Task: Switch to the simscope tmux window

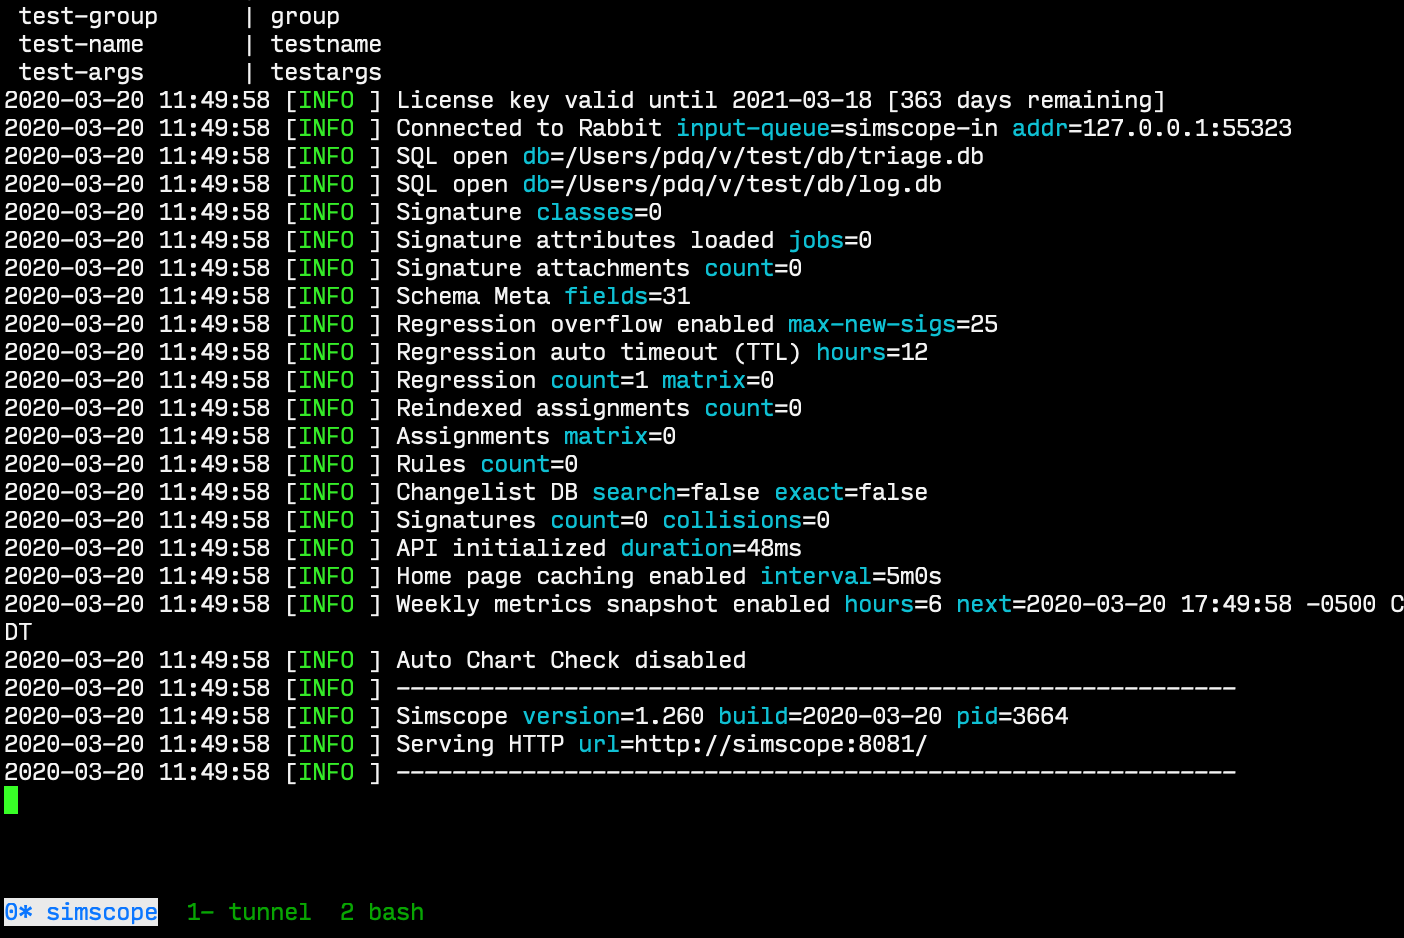Action: pyautogui.click(x=81, y=912)
